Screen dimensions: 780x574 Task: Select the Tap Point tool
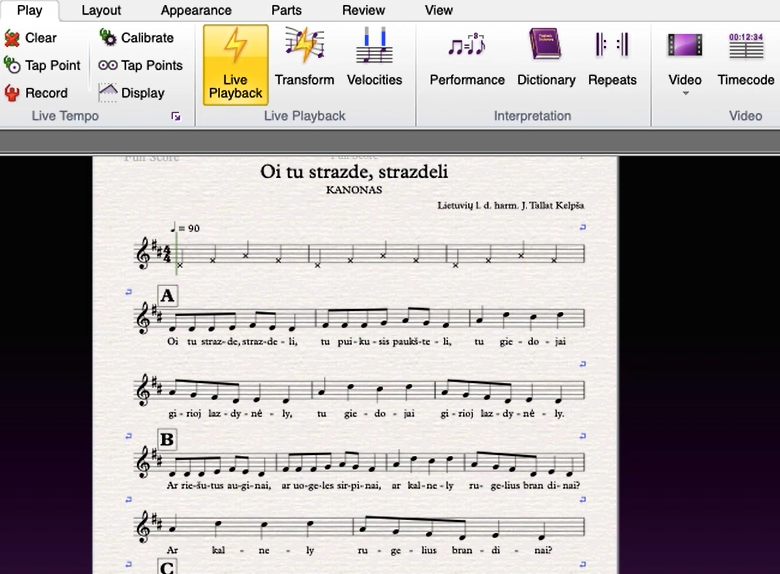point(42,65)
